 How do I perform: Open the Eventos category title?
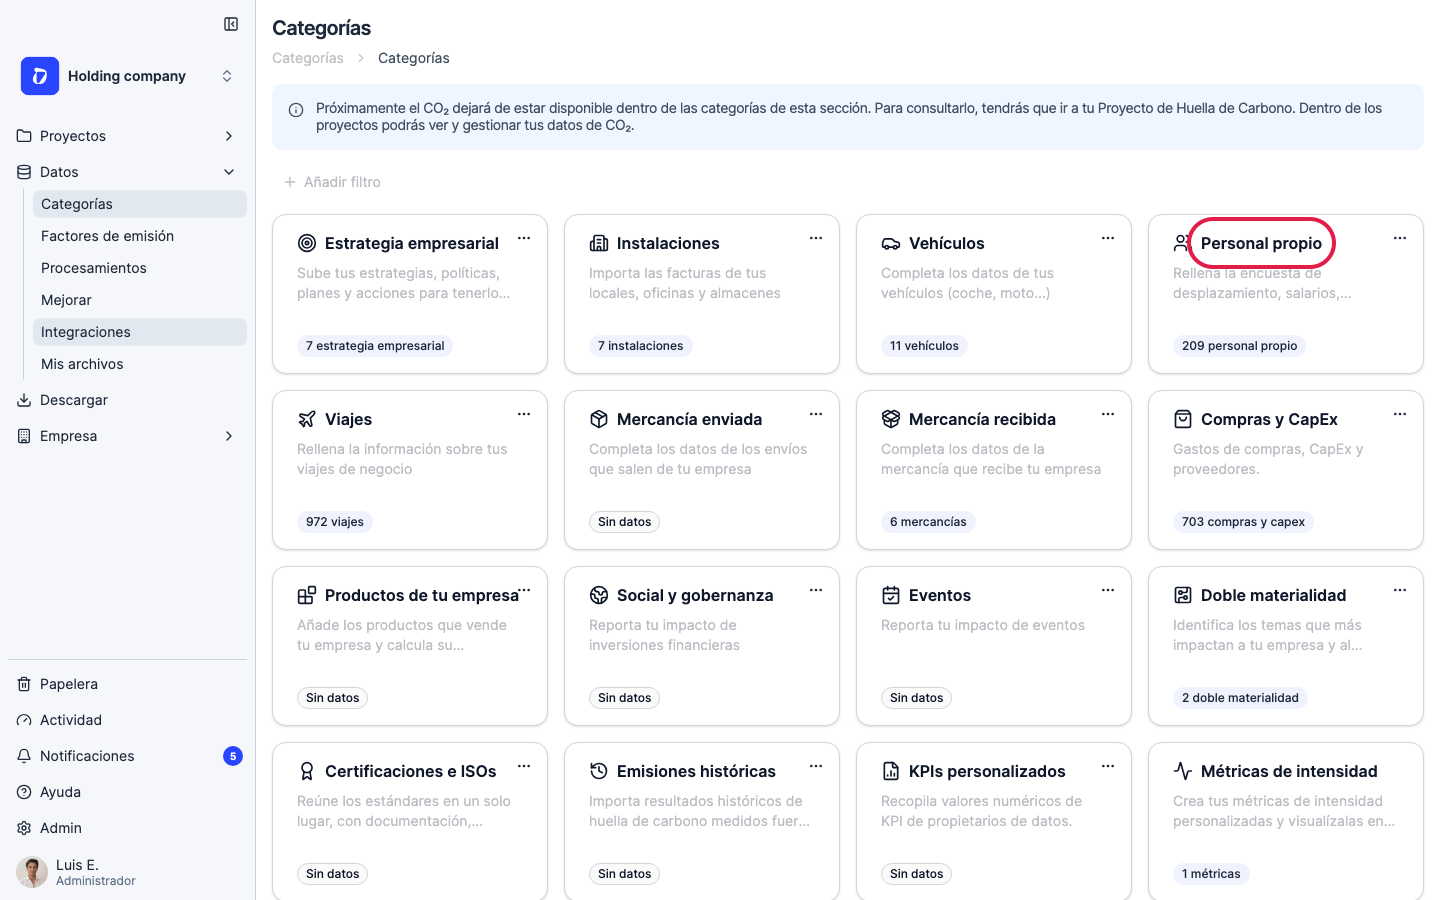pos(940,595)
